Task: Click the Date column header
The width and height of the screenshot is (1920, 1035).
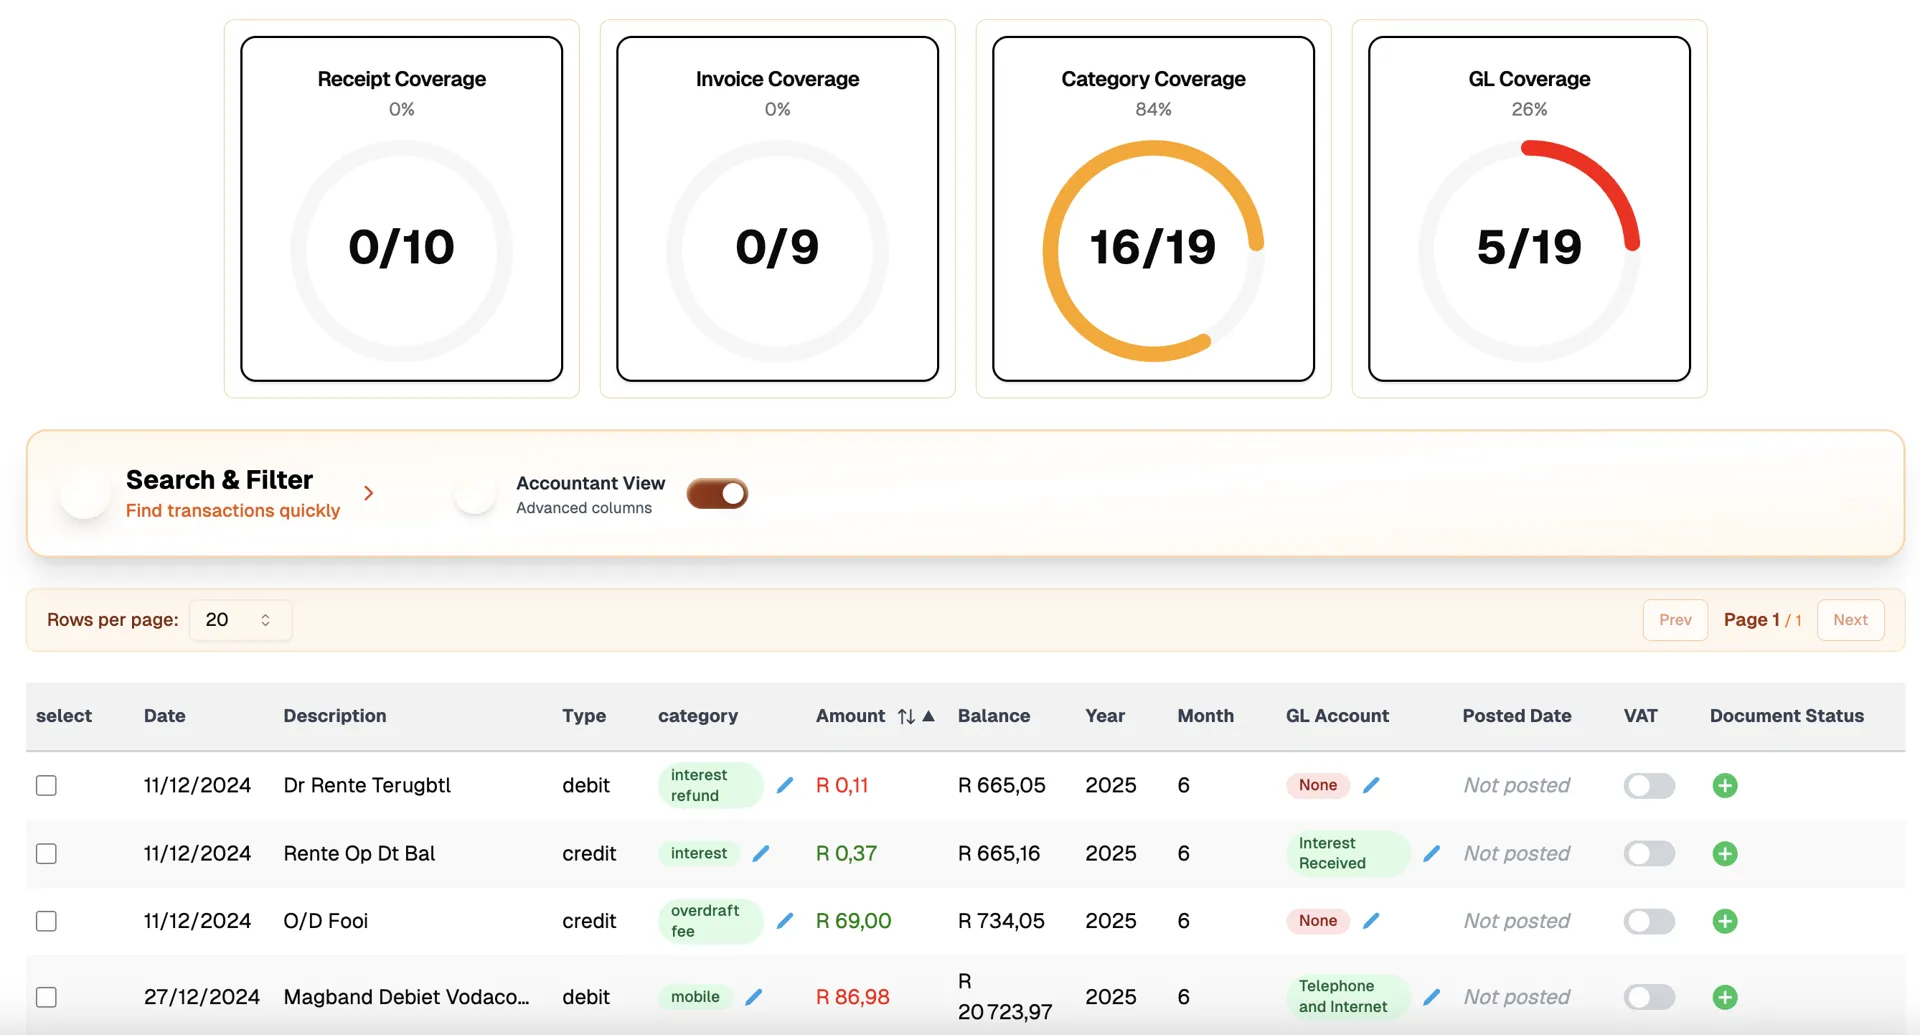Action: (164, 716)
